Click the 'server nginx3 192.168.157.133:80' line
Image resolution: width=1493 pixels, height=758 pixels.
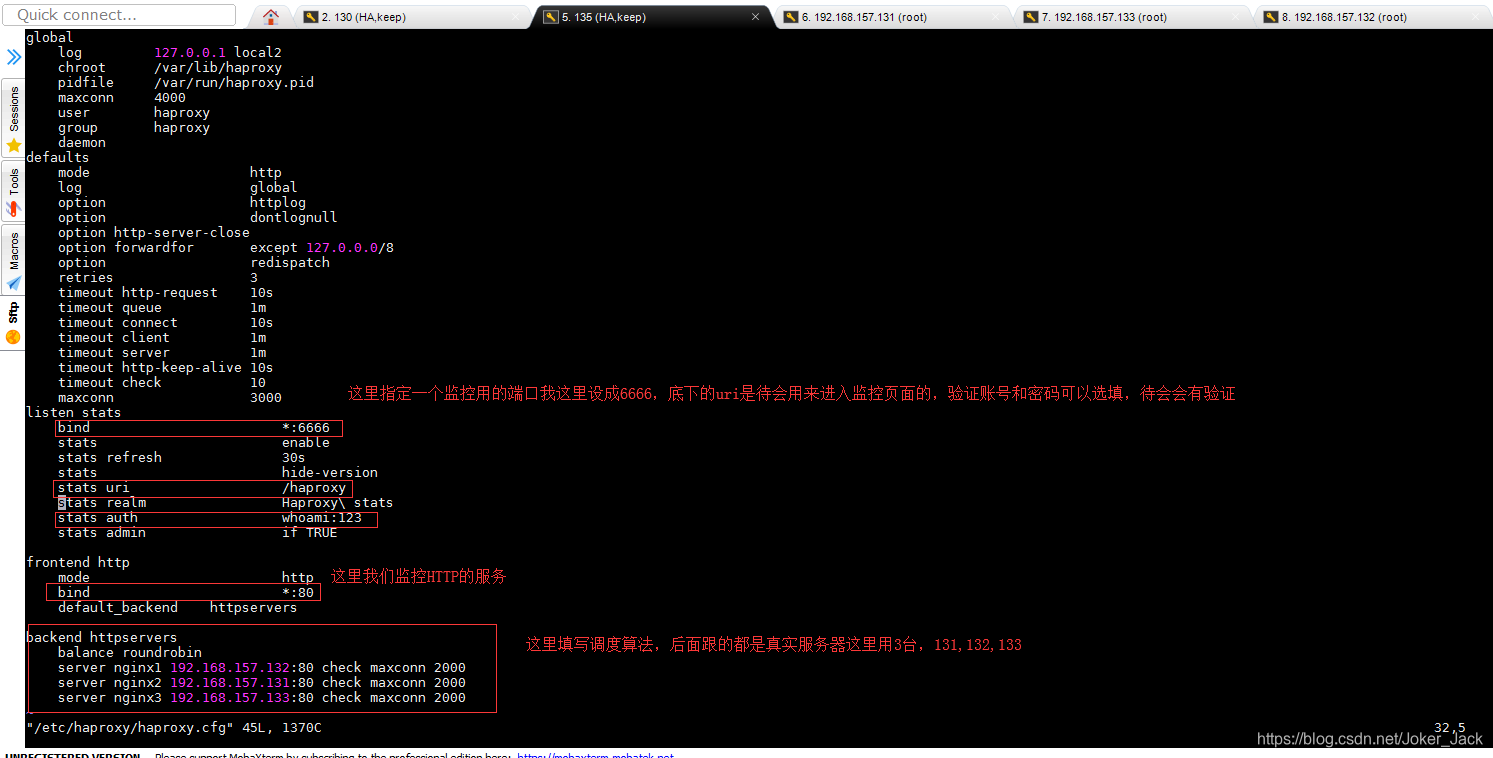click(x=262, y=697)
